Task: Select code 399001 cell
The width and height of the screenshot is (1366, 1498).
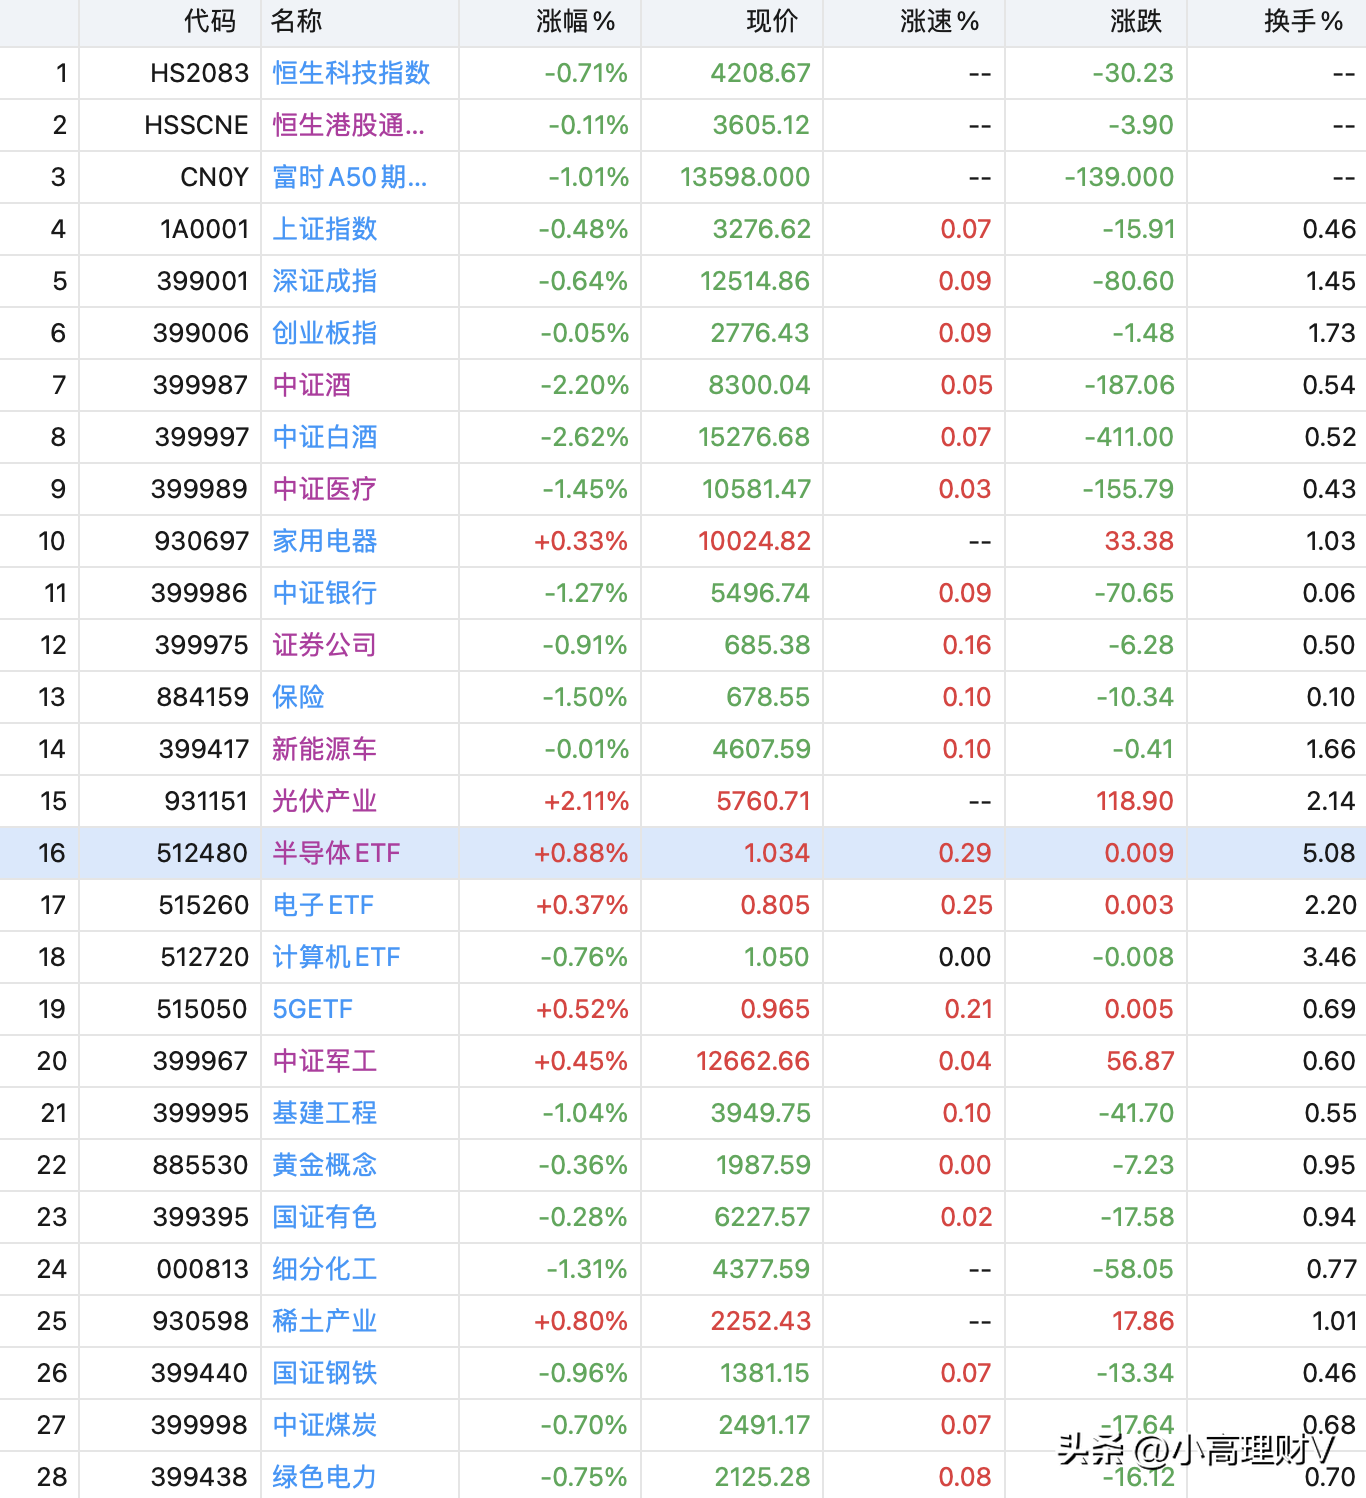Action: (202, 281)
